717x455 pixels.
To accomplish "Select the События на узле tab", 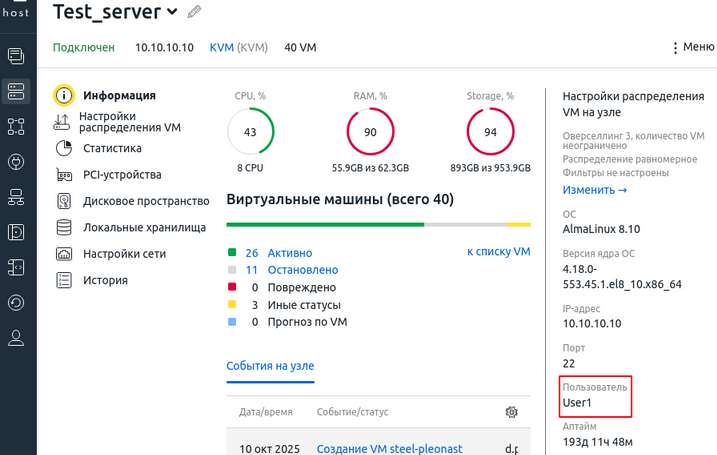I will [x=270, y=367].
